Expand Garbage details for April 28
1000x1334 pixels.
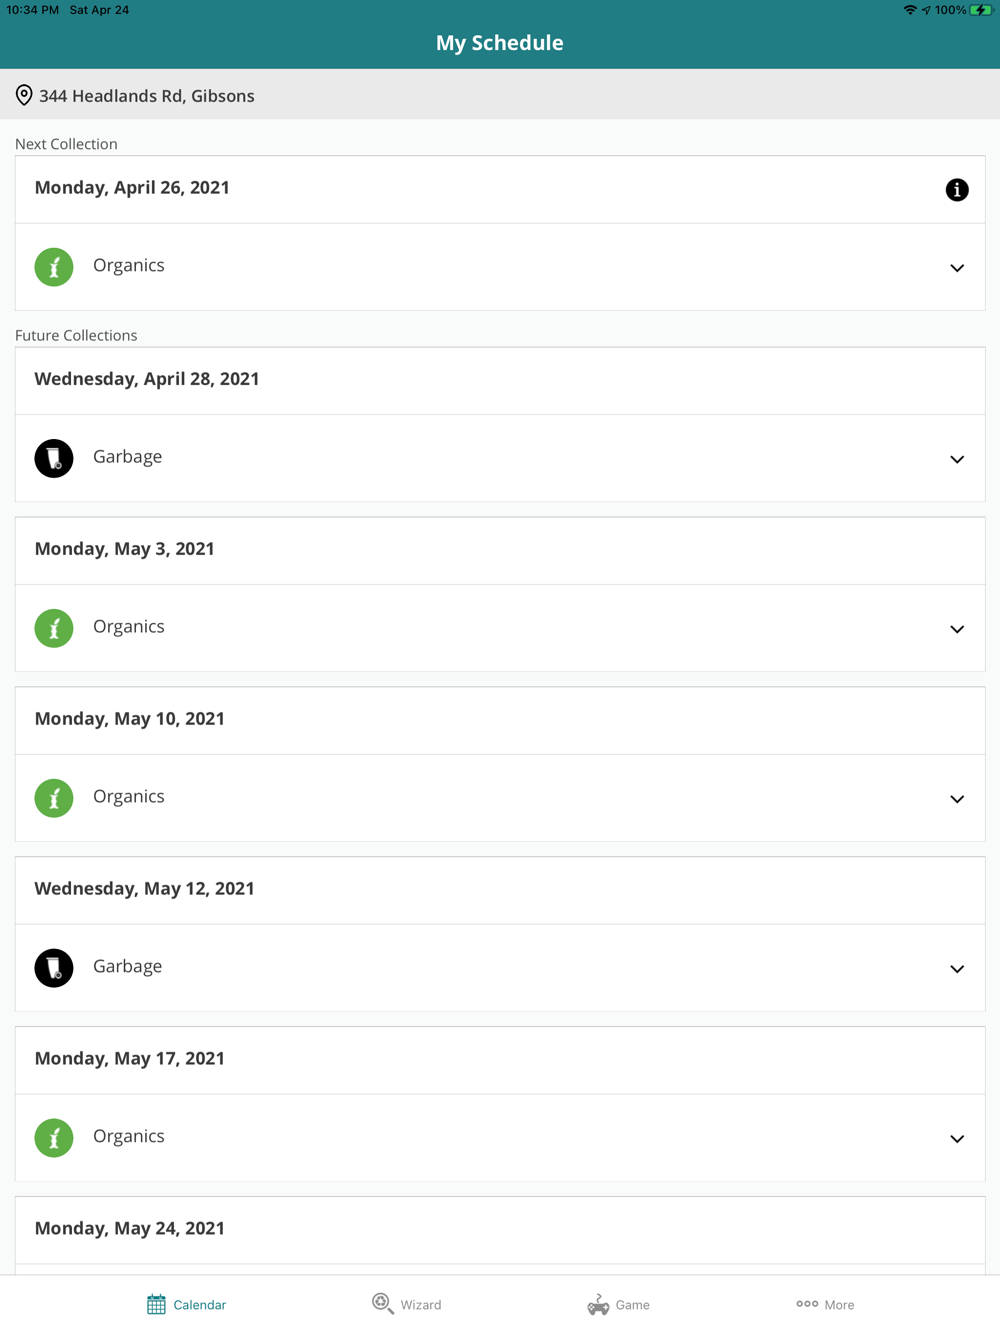tap(956, 459)
